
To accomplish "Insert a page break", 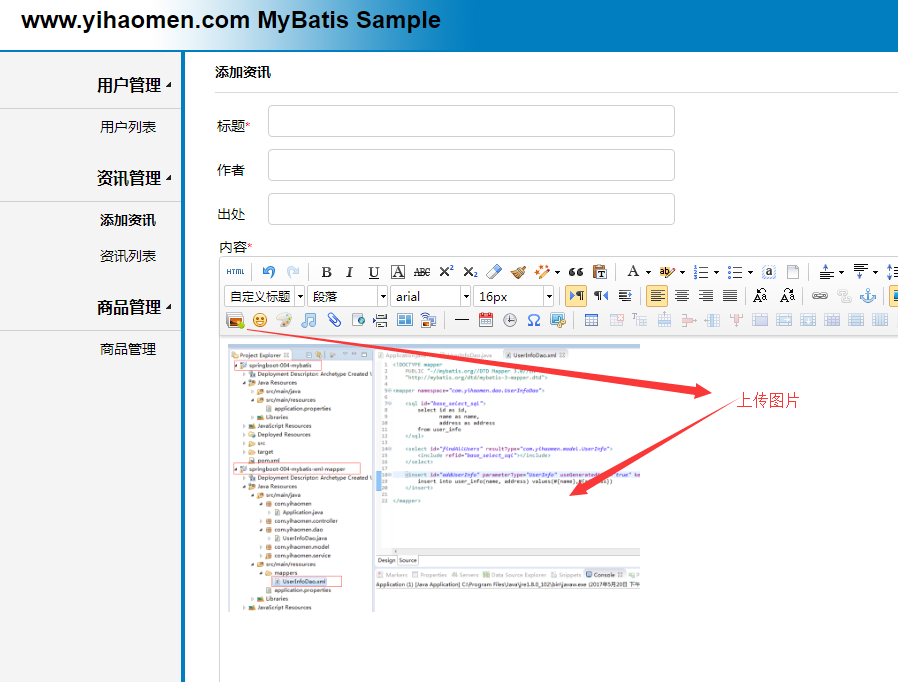I will coord(380,320).
